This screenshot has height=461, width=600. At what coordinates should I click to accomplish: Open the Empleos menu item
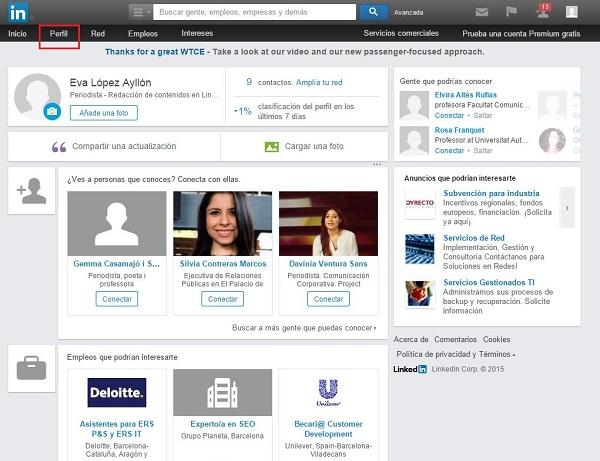click(x=142, y=34)
